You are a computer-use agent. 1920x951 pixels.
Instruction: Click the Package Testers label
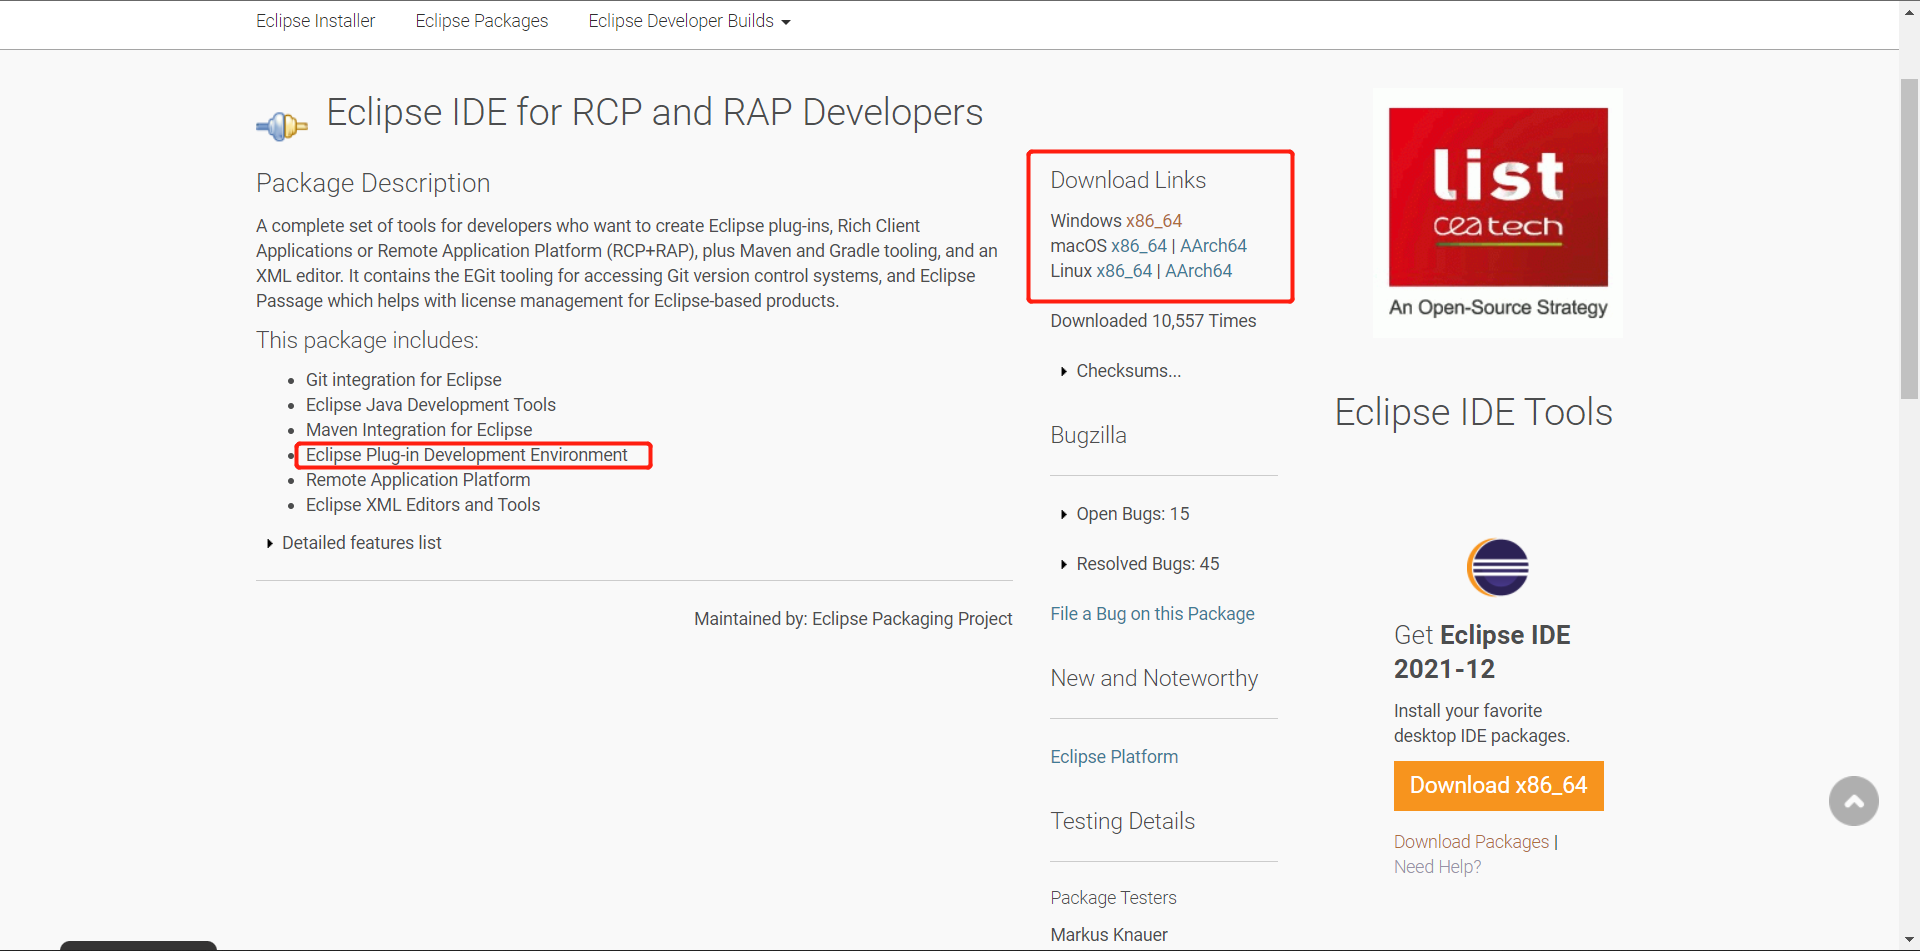tap(1113, 898)
